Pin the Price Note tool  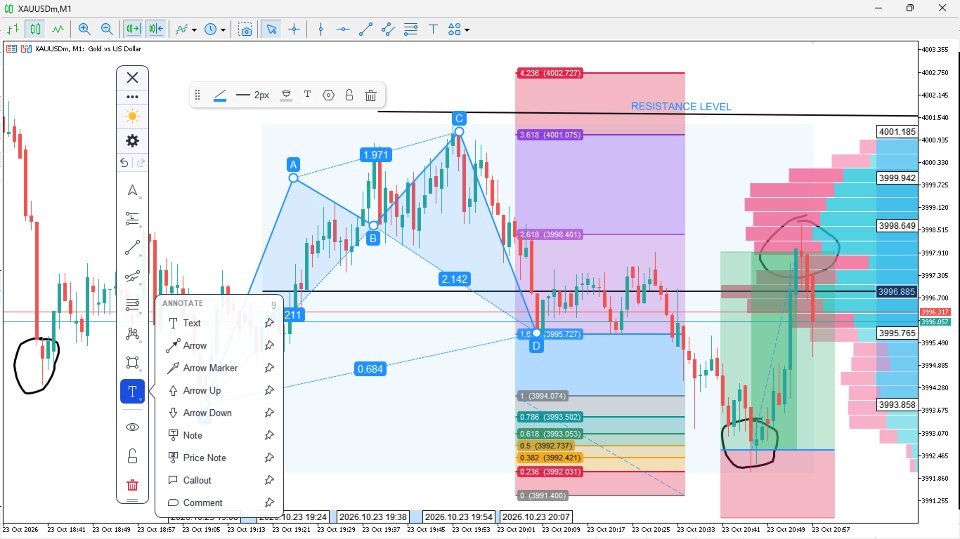click(269, 458)
